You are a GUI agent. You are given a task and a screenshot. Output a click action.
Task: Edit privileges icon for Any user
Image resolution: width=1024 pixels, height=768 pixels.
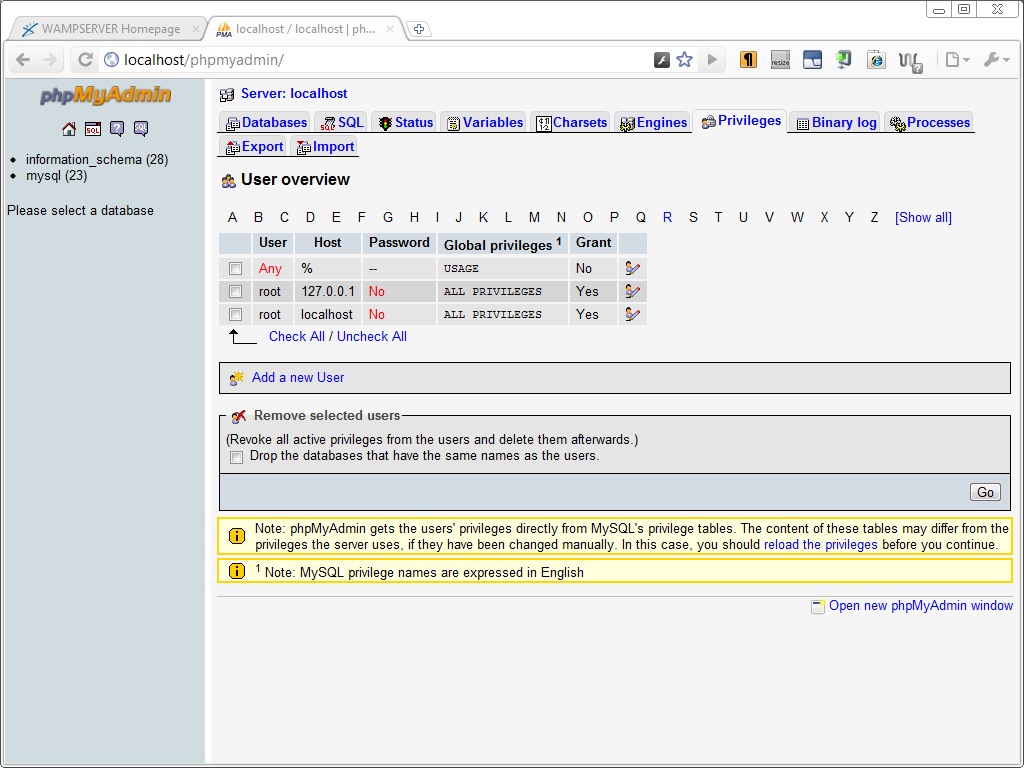tap(632, 268)
